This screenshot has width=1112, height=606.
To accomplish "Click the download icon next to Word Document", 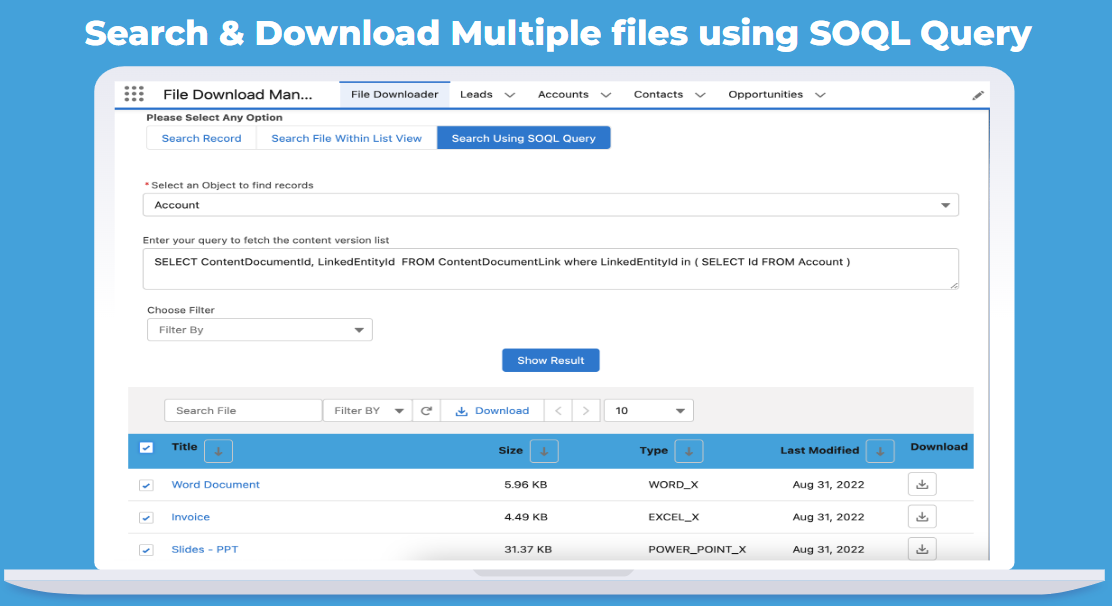I will (922, 483).
